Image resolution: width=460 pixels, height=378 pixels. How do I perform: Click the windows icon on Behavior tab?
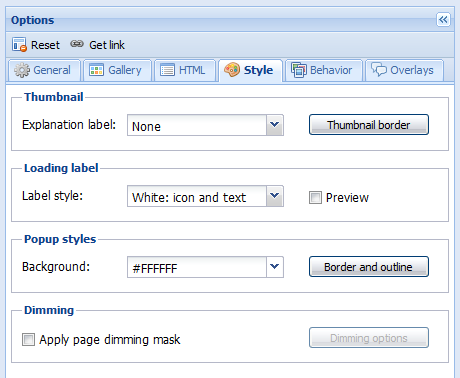tap(299, 70)
